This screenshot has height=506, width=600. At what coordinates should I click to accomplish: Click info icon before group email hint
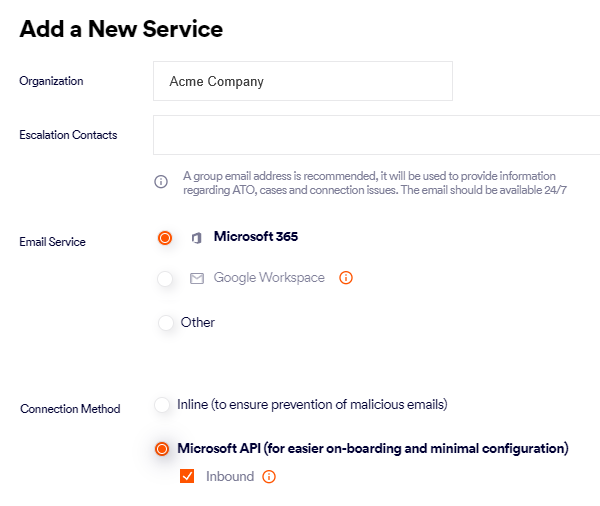click(161, 182)
